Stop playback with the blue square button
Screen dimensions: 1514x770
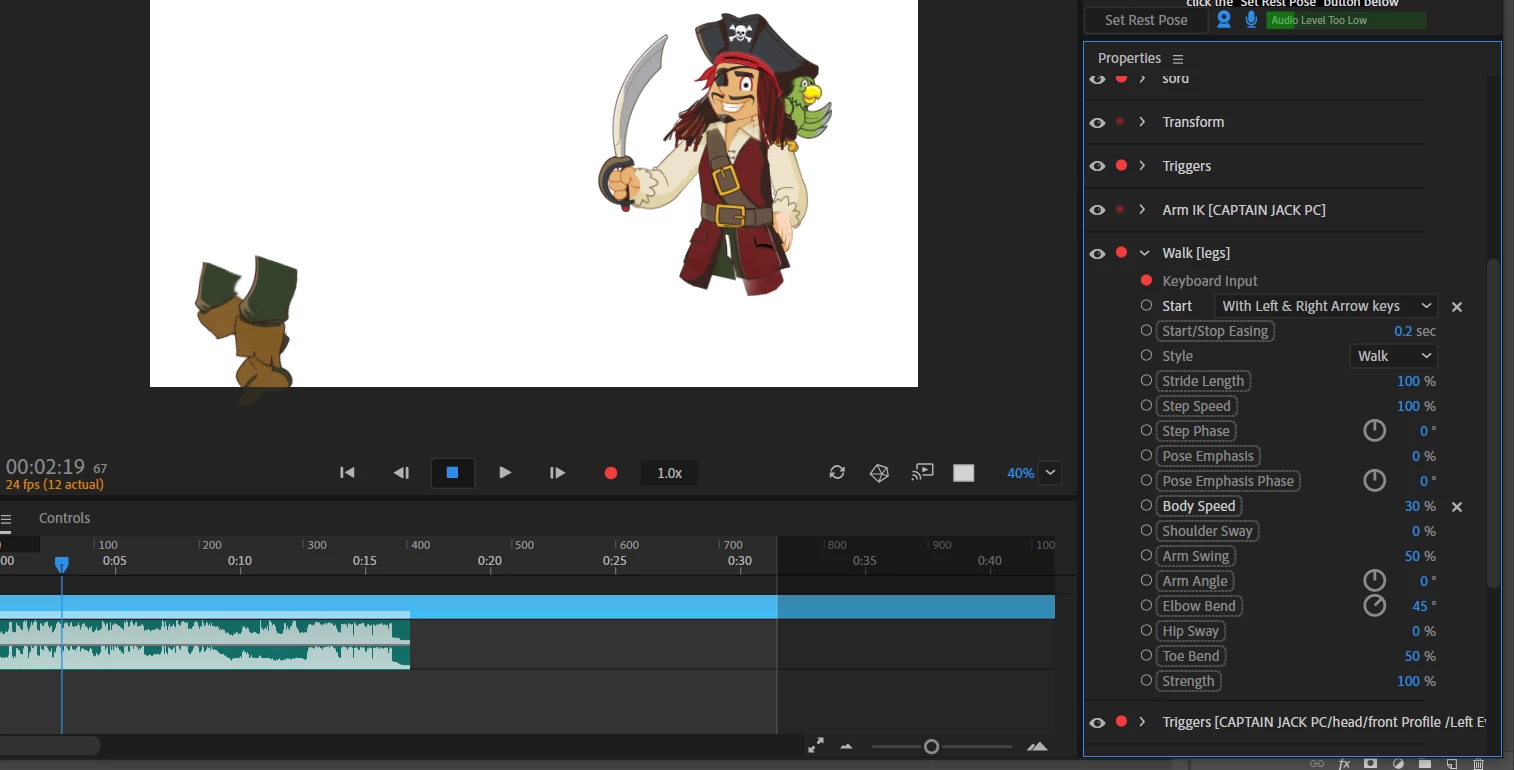[452, 473]
